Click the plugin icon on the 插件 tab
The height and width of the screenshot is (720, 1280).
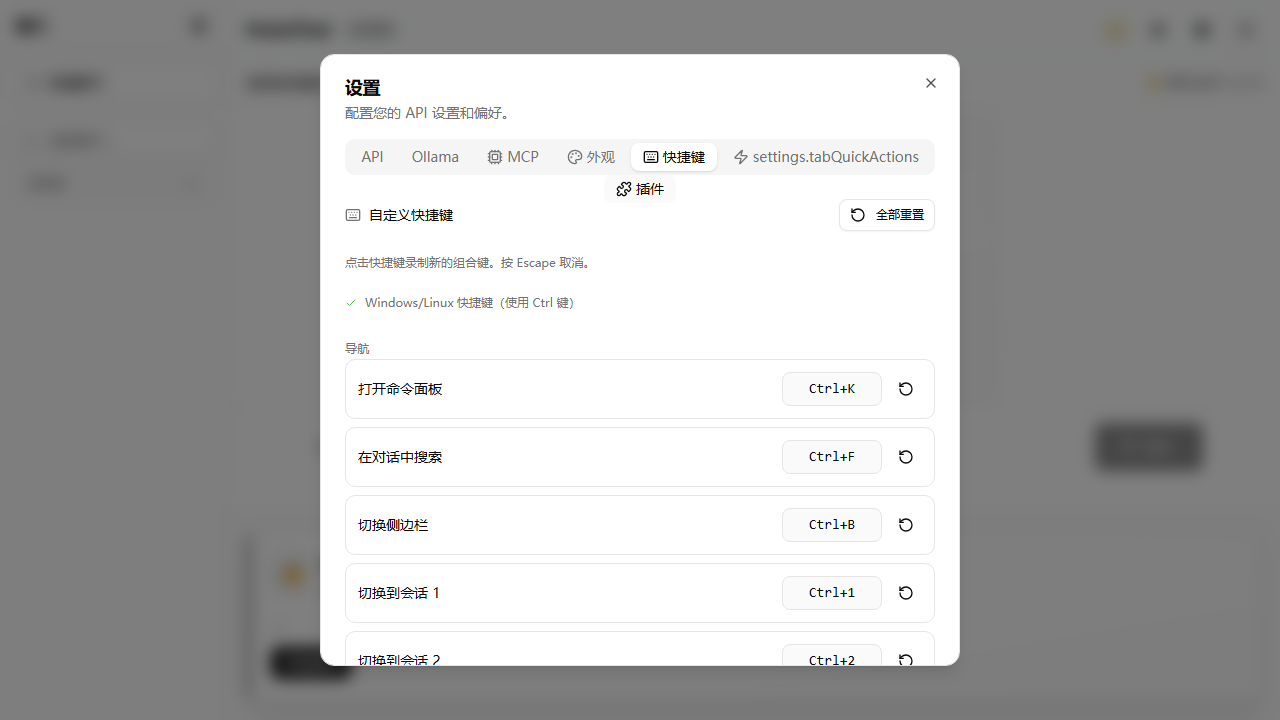pos(623,189)
